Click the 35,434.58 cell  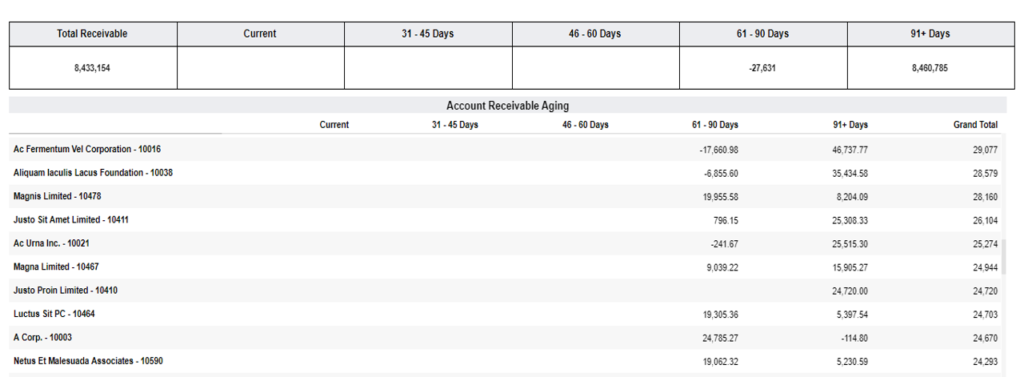850,174
